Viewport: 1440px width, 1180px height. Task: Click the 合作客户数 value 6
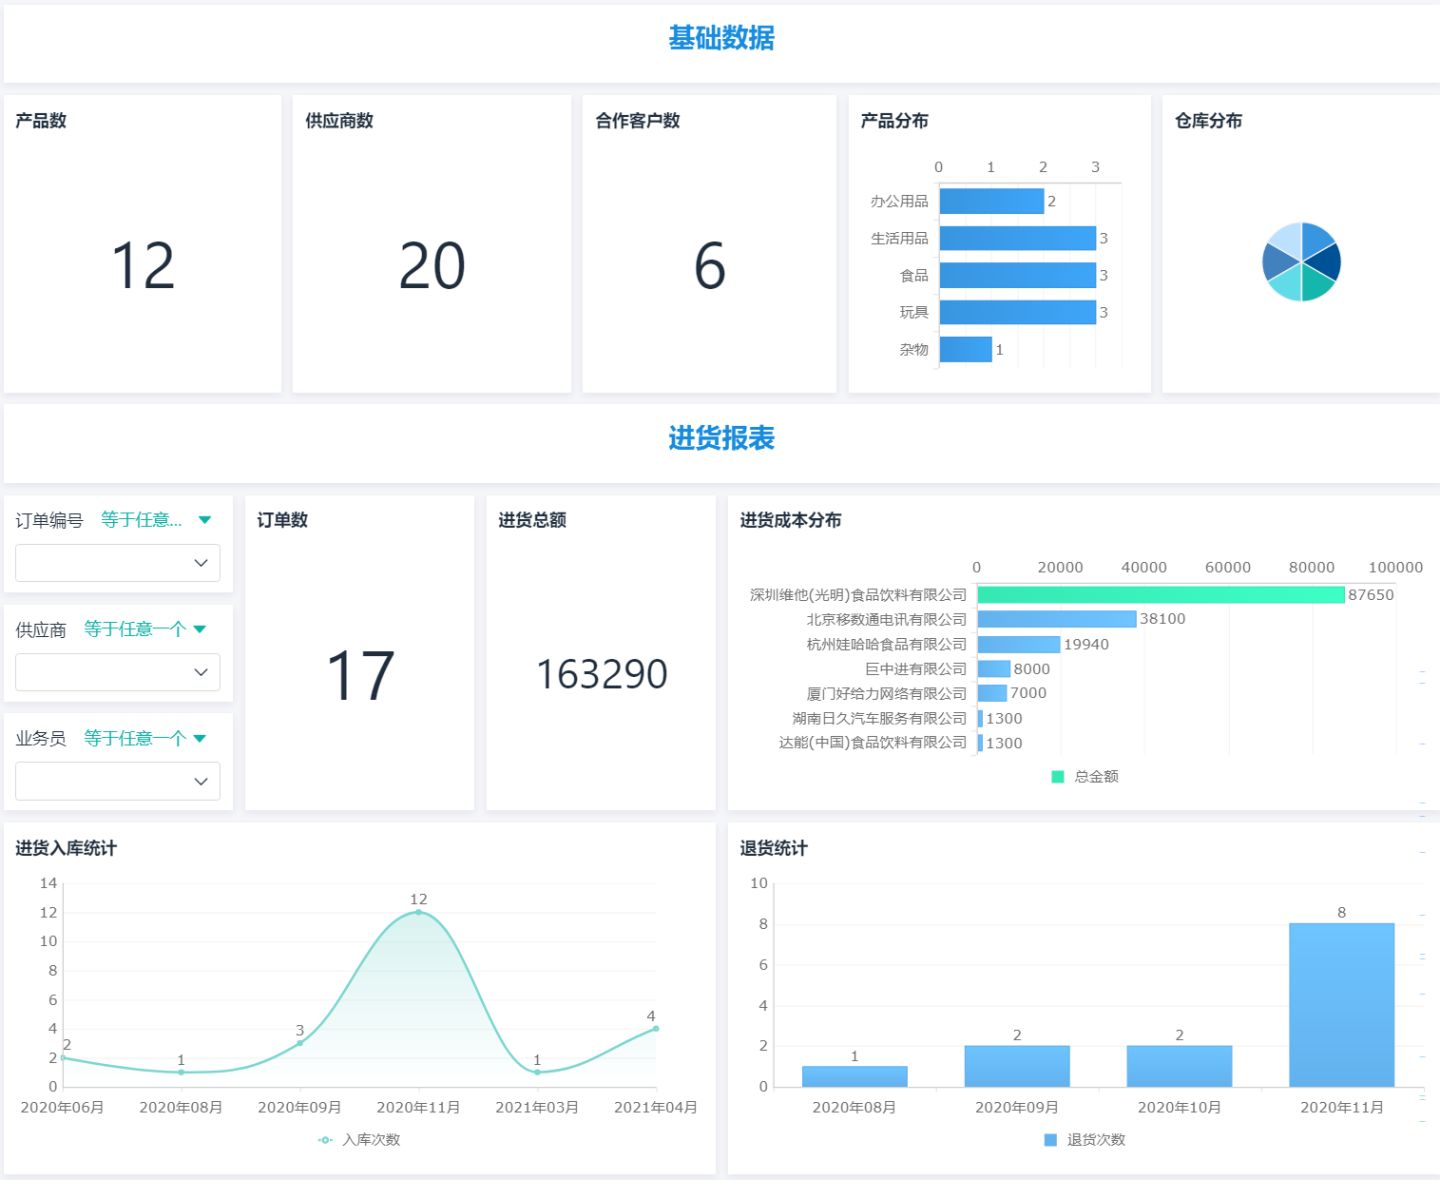pos(710,266)
